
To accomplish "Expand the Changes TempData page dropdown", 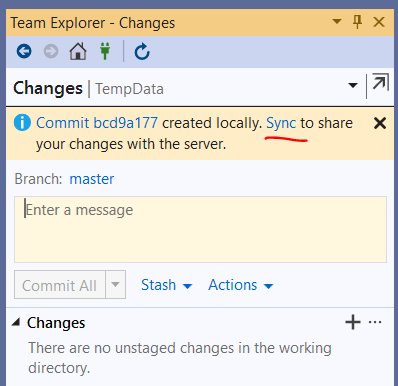I will tap(353, 85).
